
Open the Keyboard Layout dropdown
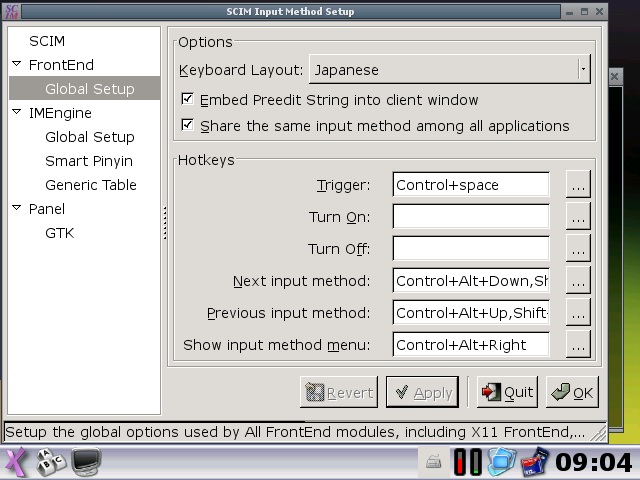click(449, 70)
